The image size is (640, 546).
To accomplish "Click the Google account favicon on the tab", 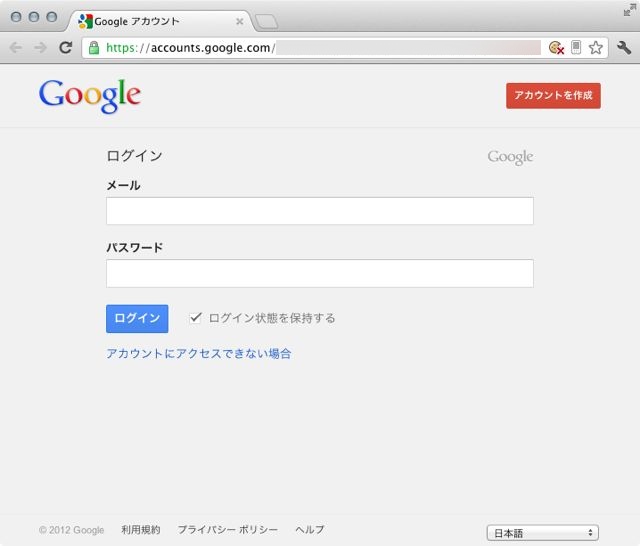I will point(85,21).
